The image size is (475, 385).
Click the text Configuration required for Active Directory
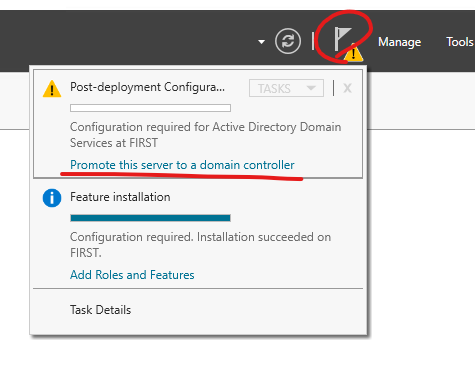point(205,135)
